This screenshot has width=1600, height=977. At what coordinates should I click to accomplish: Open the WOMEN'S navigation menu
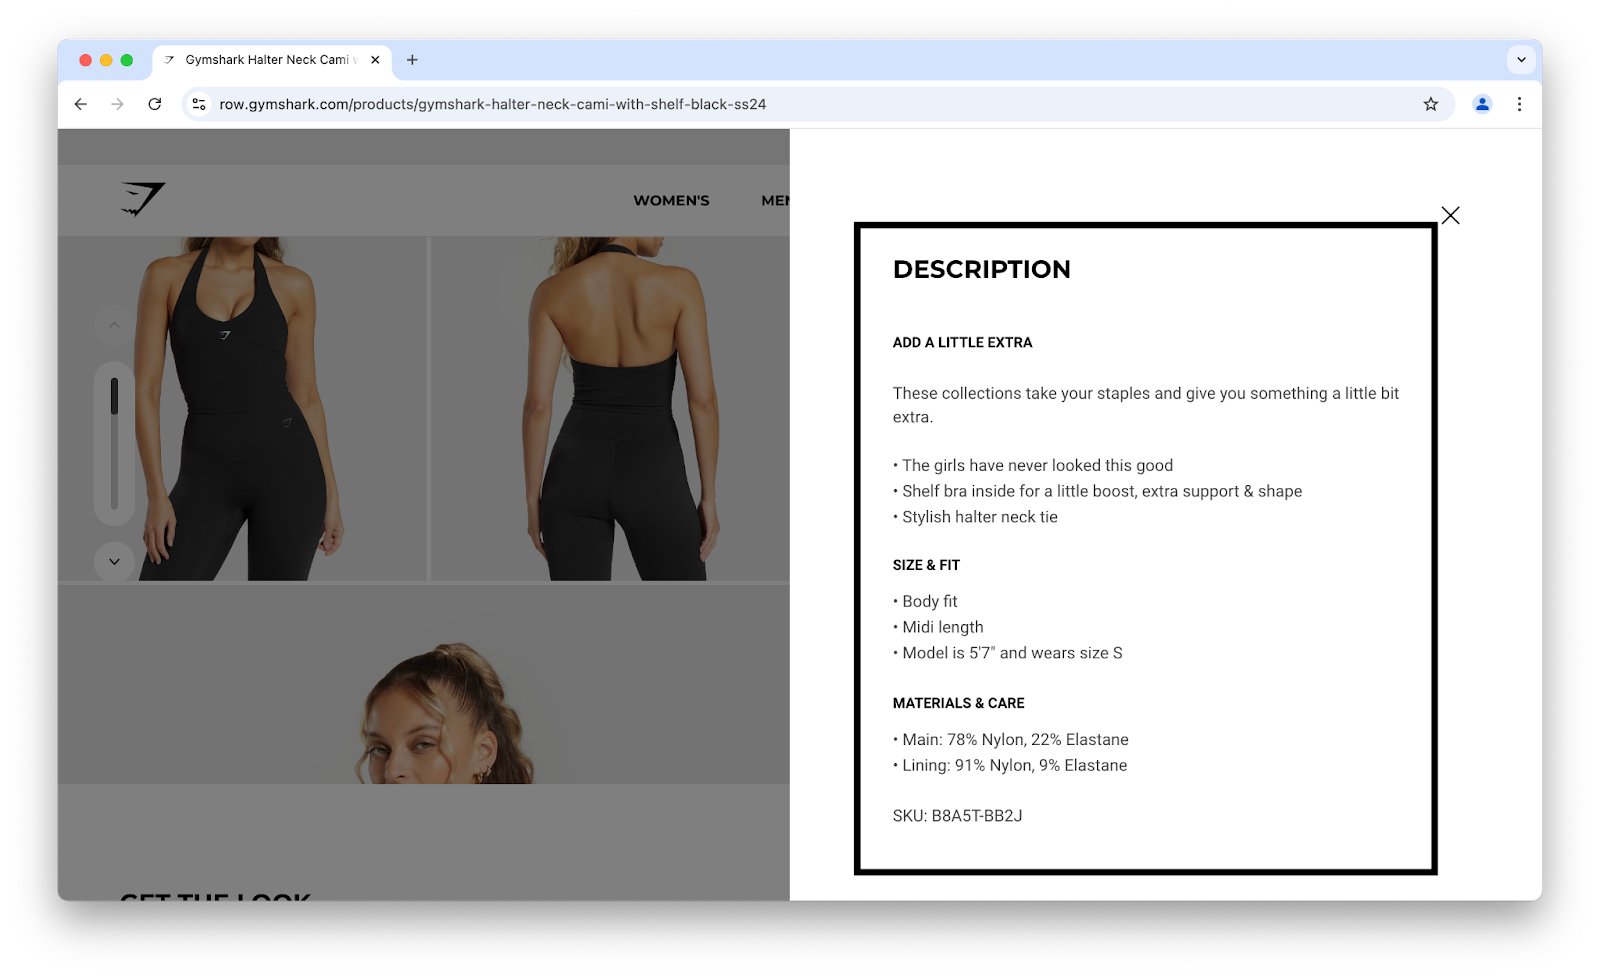(671, 200)
